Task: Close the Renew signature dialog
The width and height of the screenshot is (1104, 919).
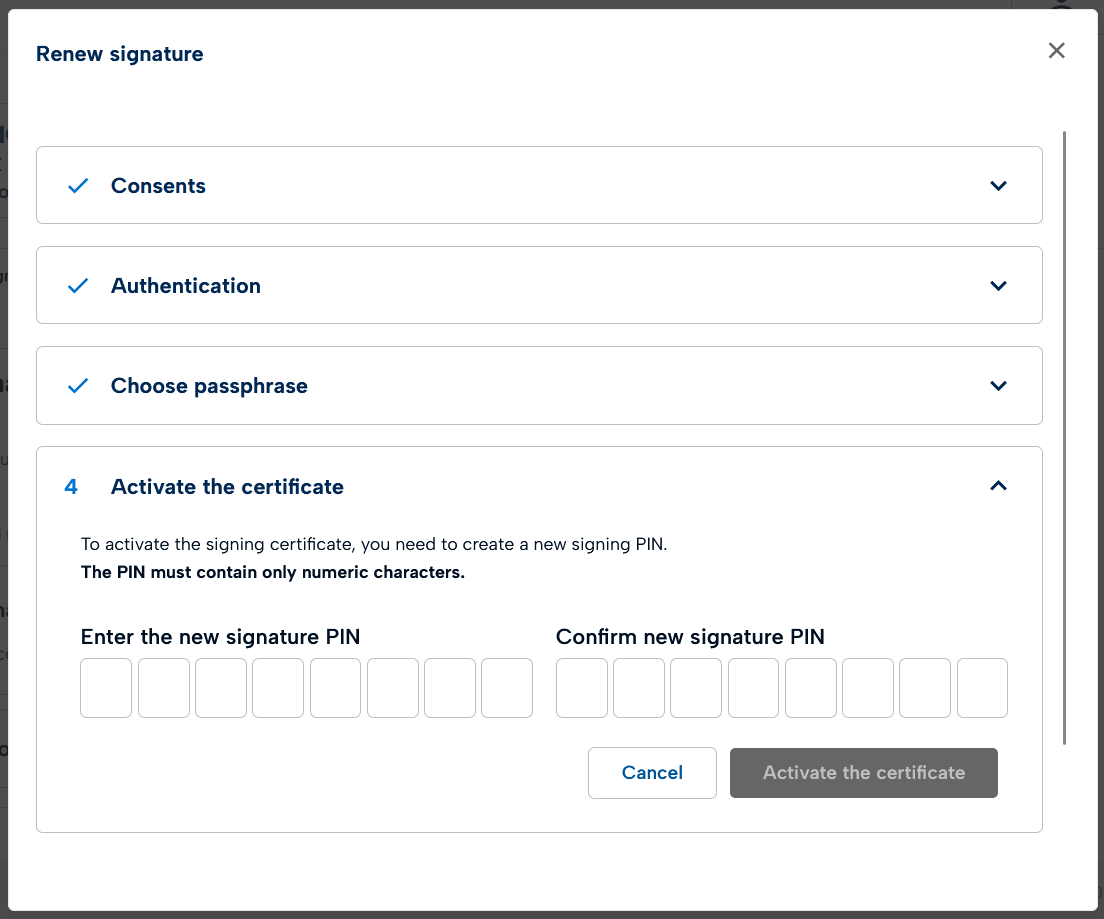Action: click(x=1056, y=51)
